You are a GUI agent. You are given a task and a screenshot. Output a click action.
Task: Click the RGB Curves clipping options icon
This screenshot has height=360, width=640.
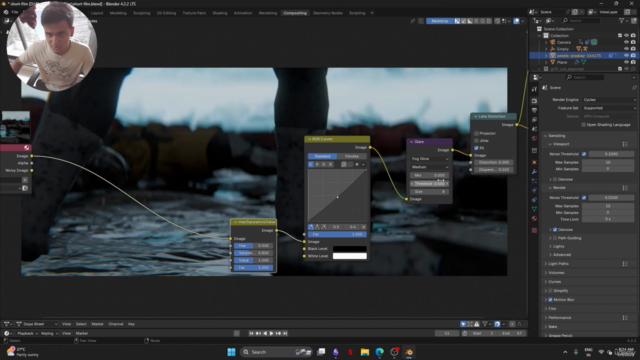(357, 164)
